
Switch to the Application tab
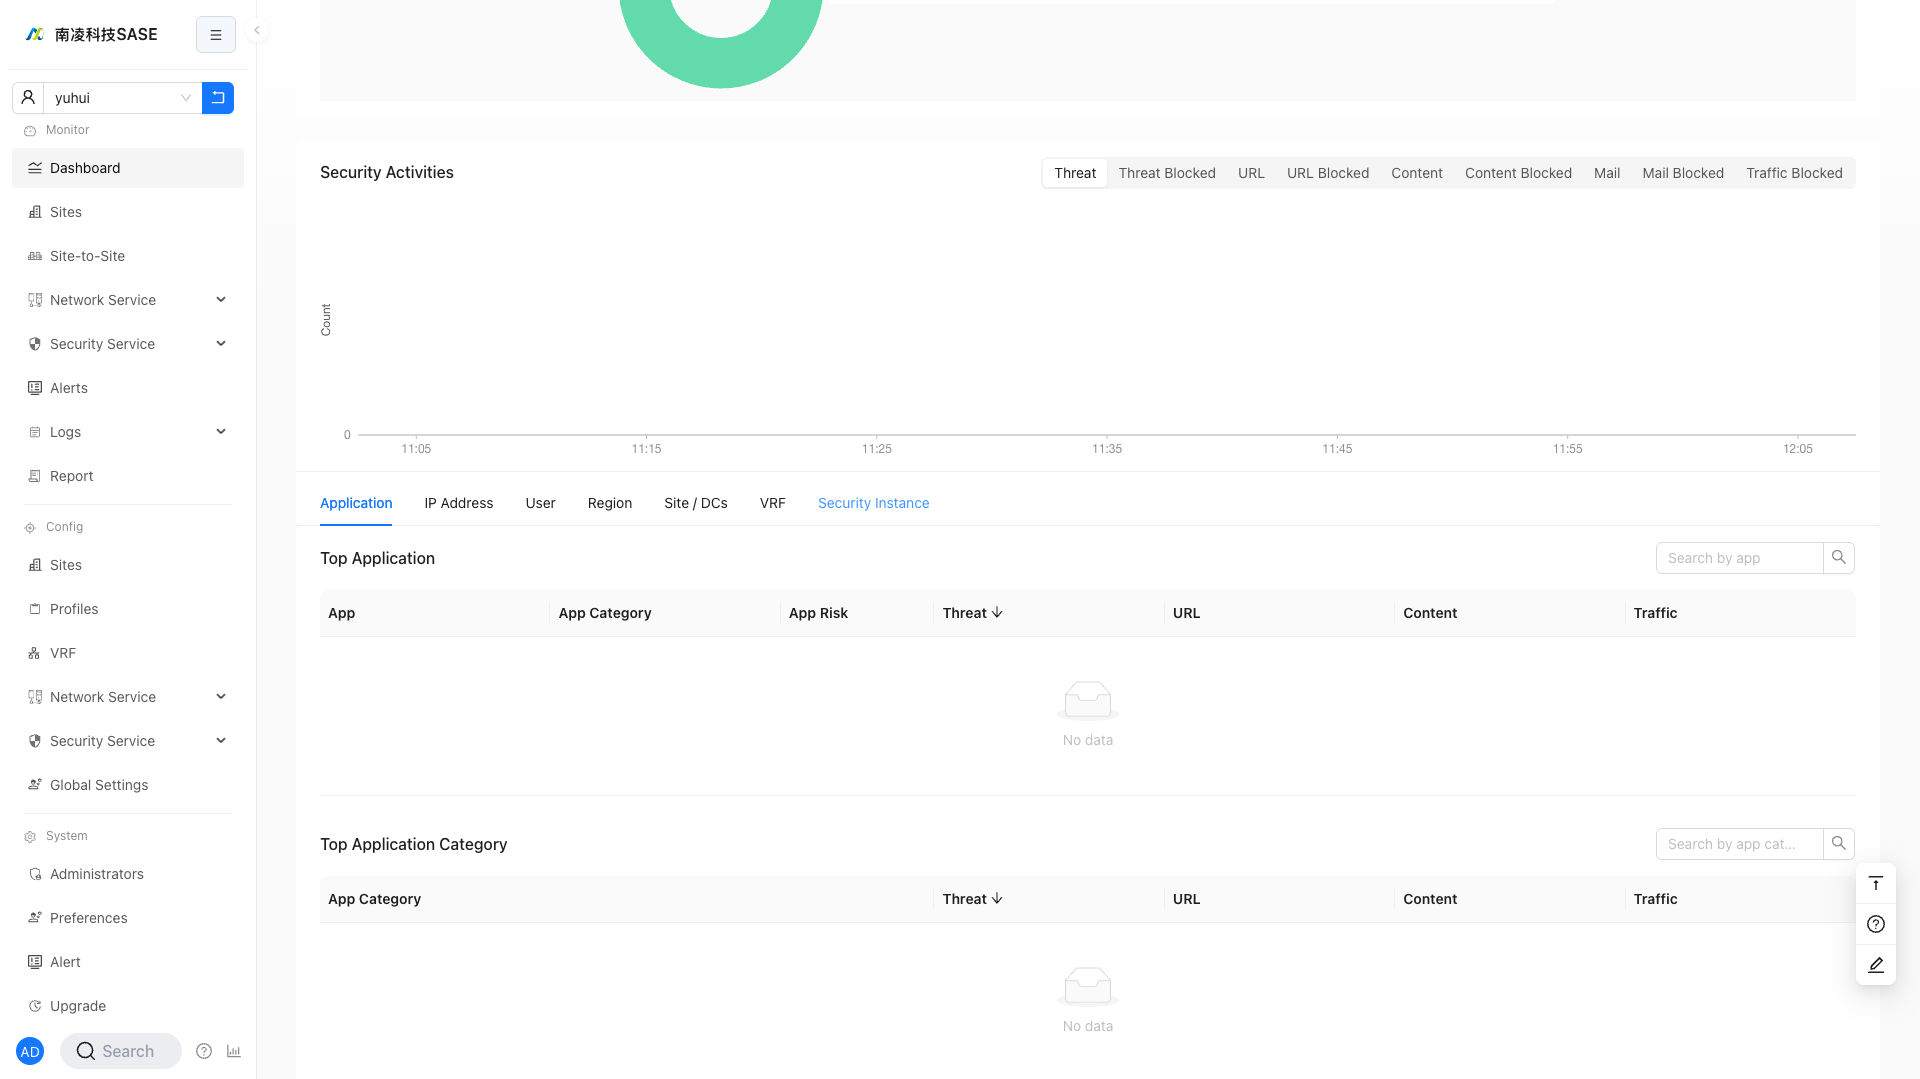click(356, 503)
